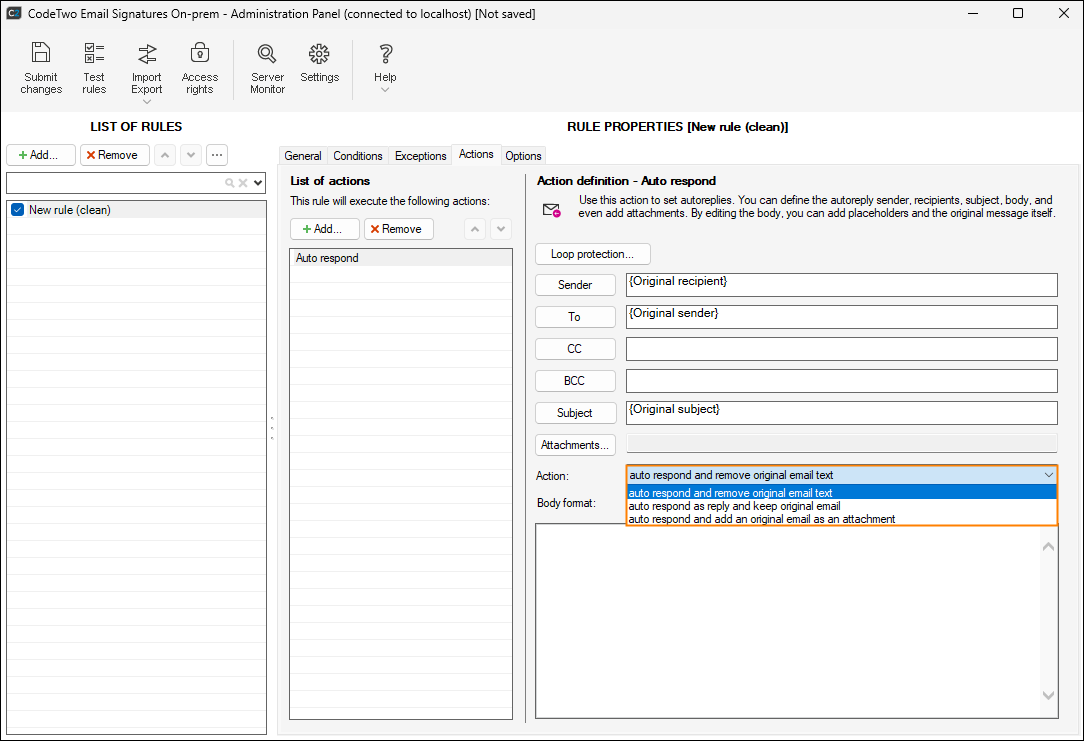1084x741 pixels.
Task: Click the Submit changes toolbar icon
Action: [x=41, y=68]
